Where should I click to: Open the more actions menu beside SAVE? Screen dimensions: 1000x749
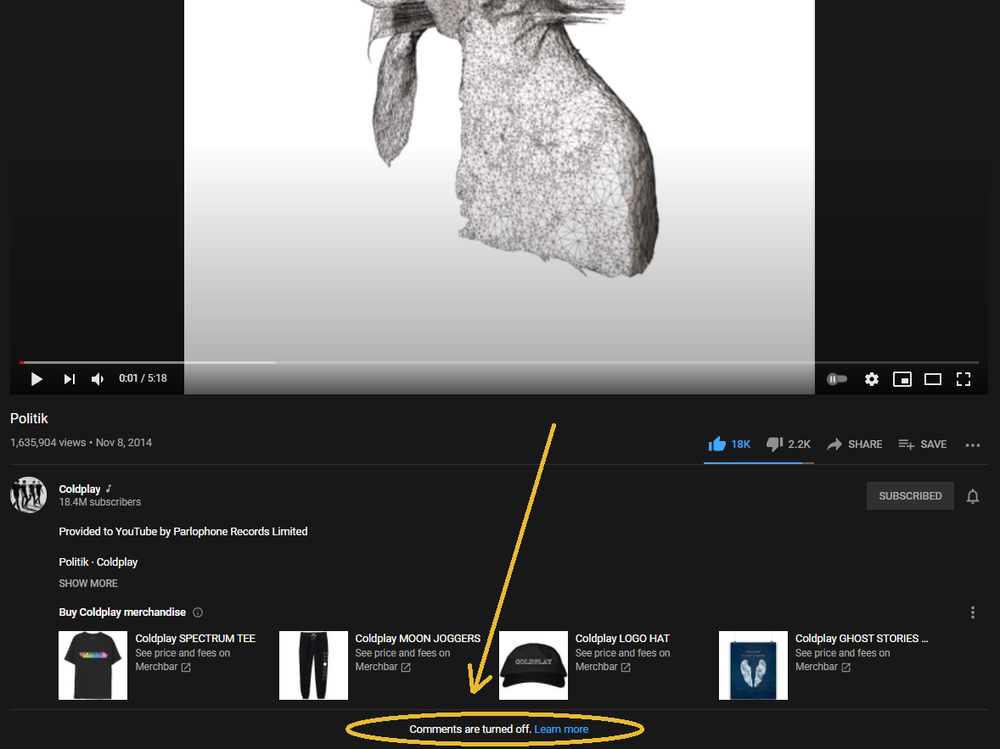pyautogui.click(x=972, y=444)
